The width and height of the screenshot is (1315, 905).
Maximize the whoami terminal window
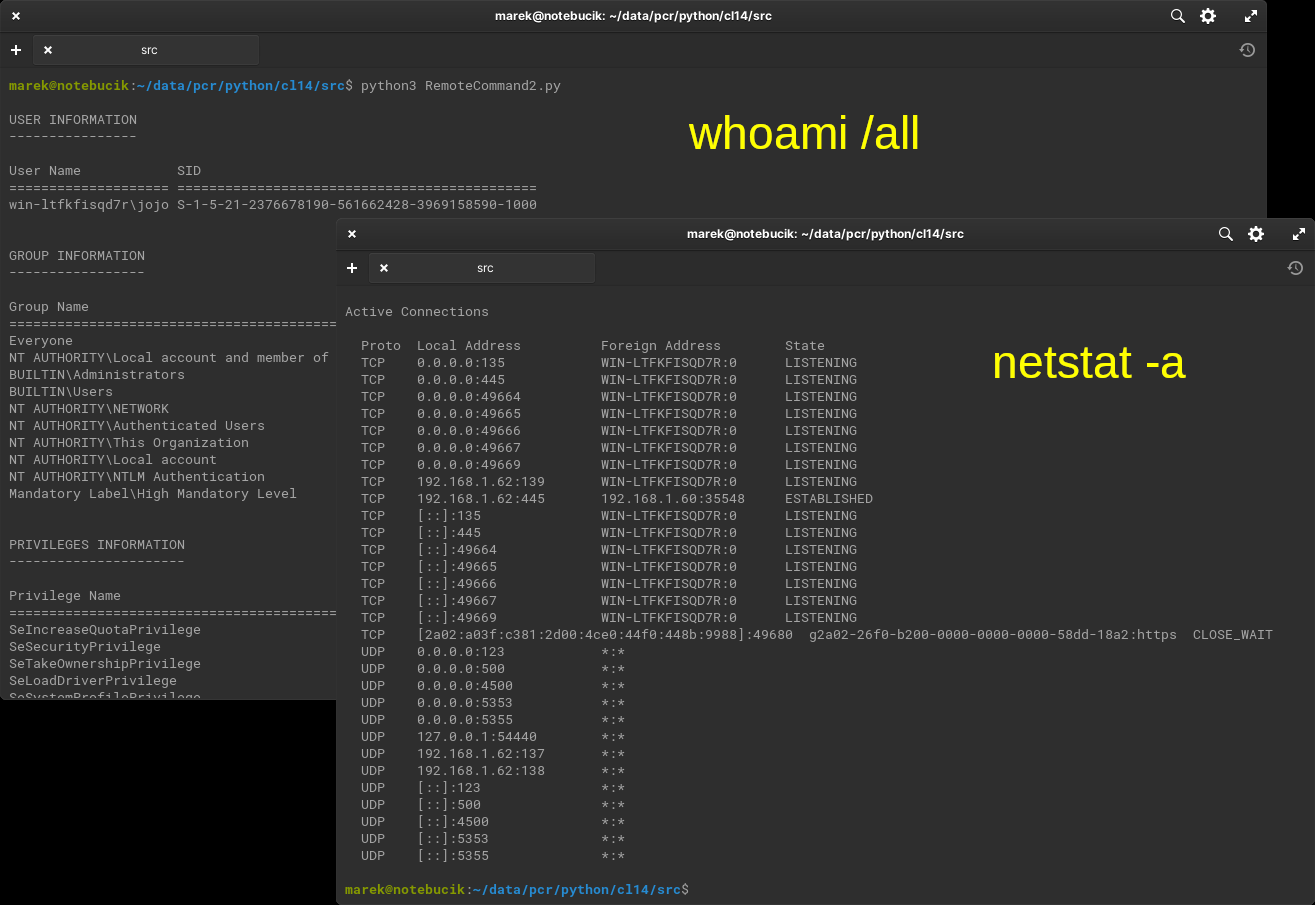click(x=1250, y=16)
